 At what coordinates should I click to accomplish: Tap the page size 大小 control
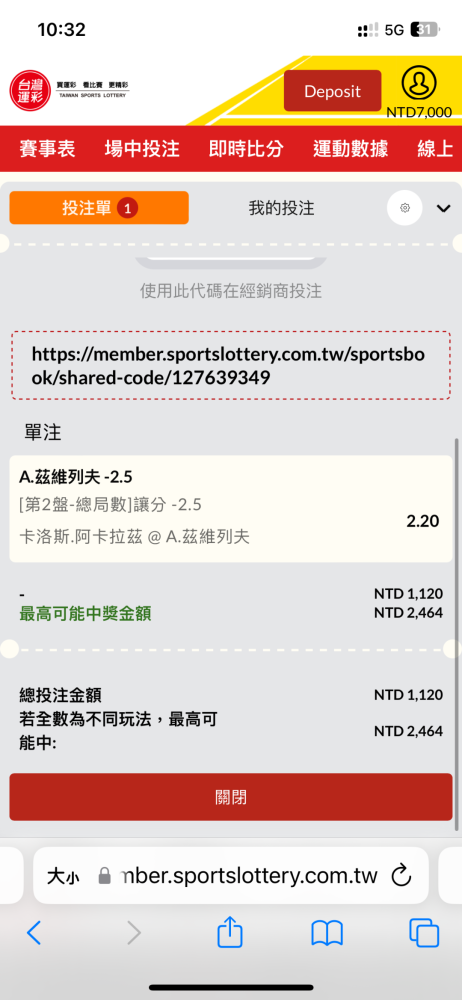point(63,876)
